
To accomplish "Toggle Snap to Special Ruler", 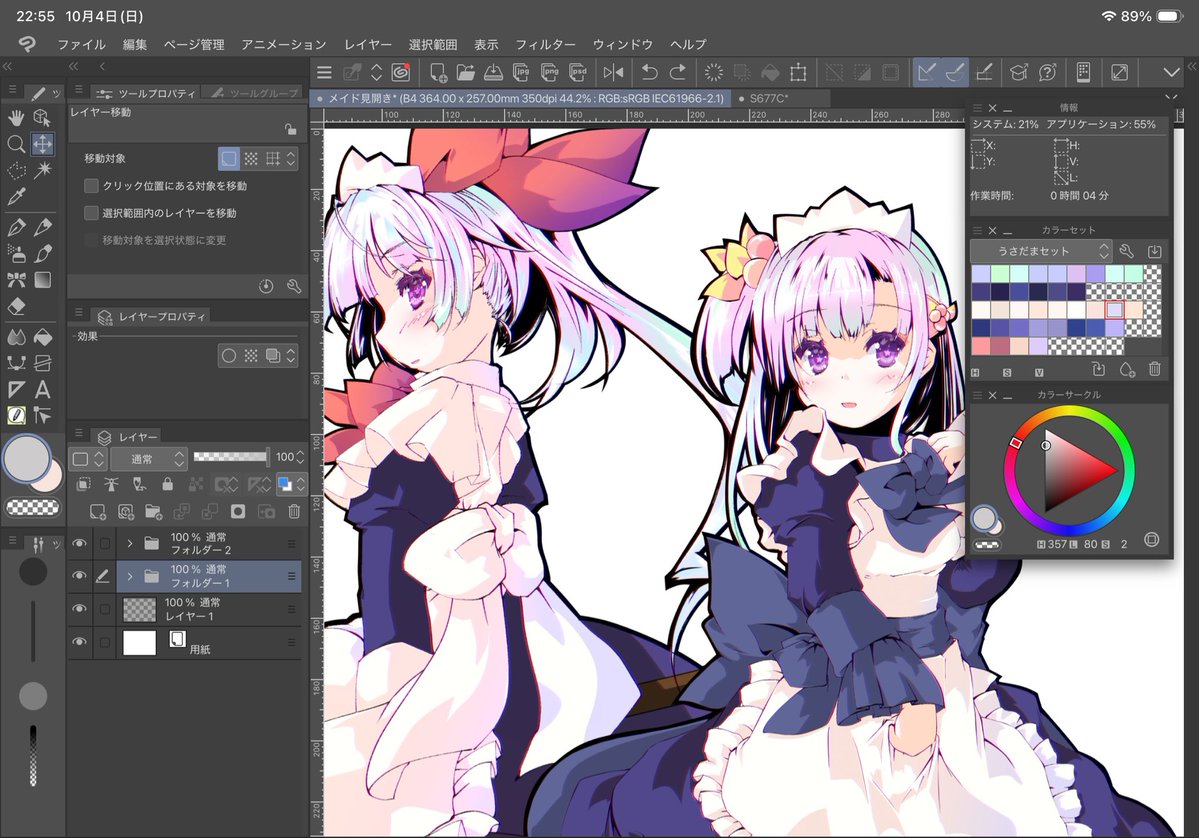I will pos(955,73).
